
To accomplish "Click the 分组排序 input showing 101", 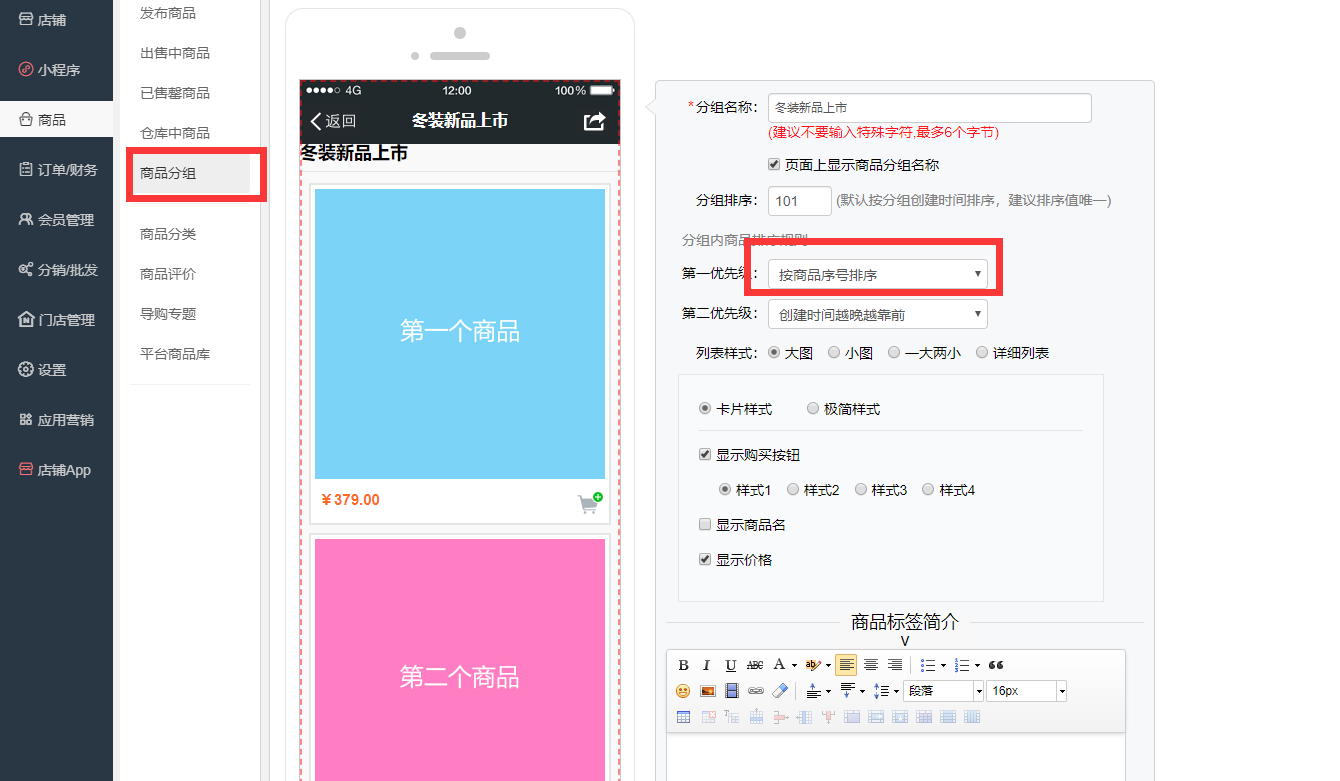I will [x=799, y=200].
